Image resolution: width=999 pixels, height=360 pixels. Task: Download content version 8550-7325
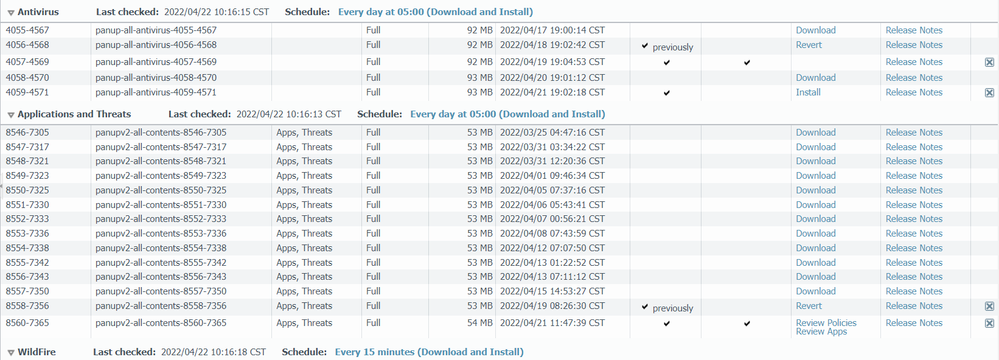(x=816, y=190)
